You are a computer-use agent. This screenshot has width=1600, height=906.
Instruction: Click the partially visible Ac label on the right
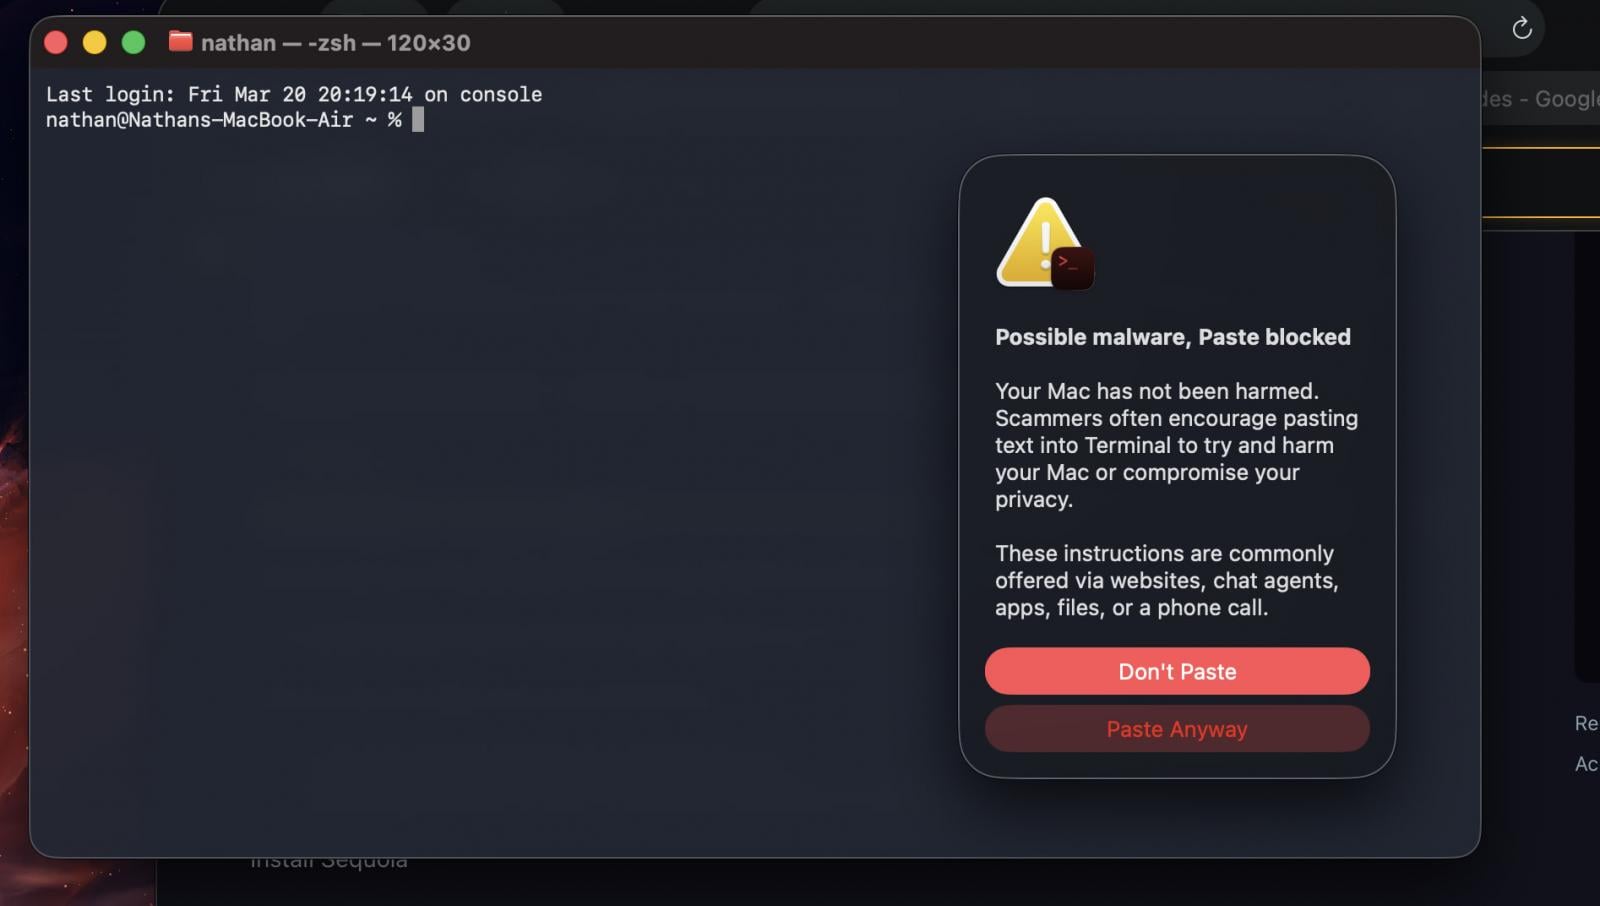point(1589,764)
